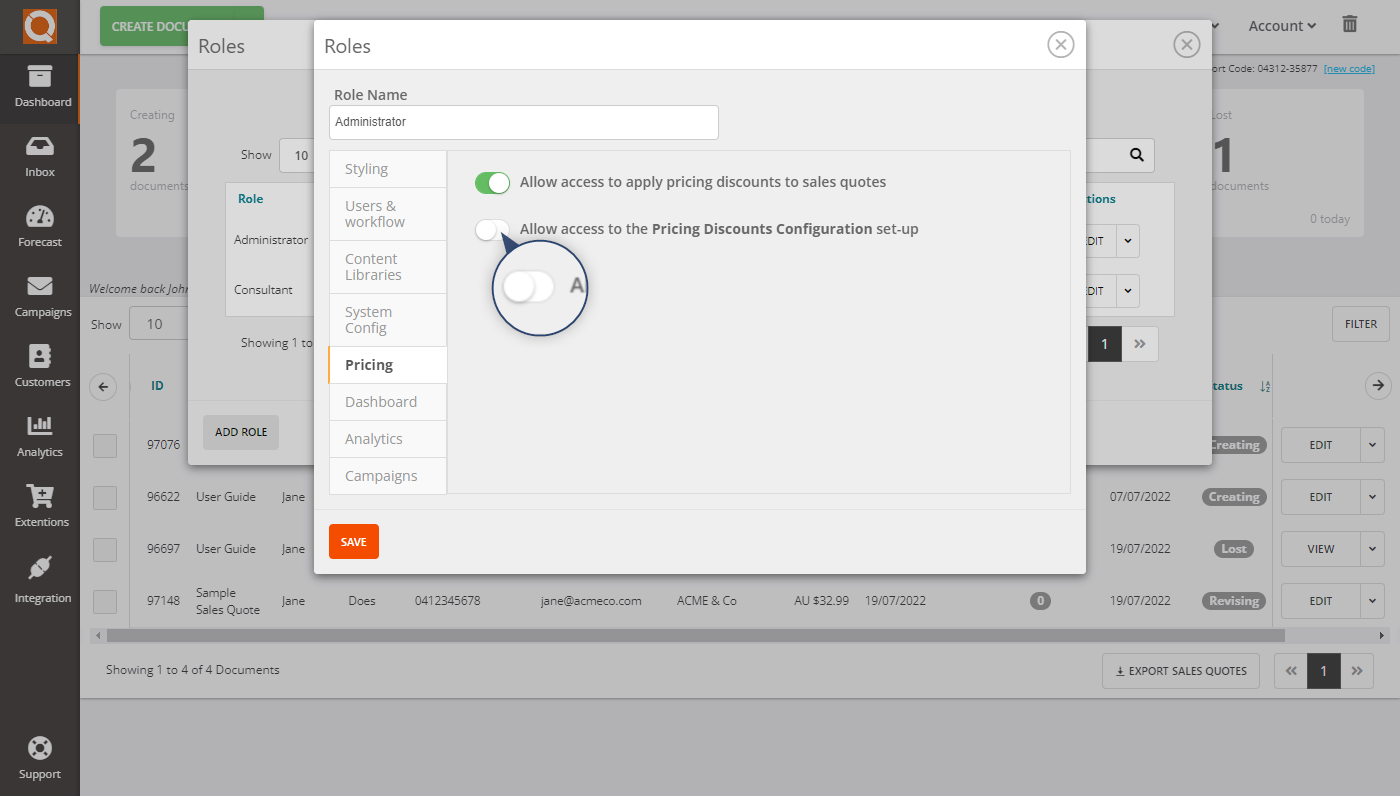Select the Analytics sidebar icon

pyautogui.click(x=40, y=435)
